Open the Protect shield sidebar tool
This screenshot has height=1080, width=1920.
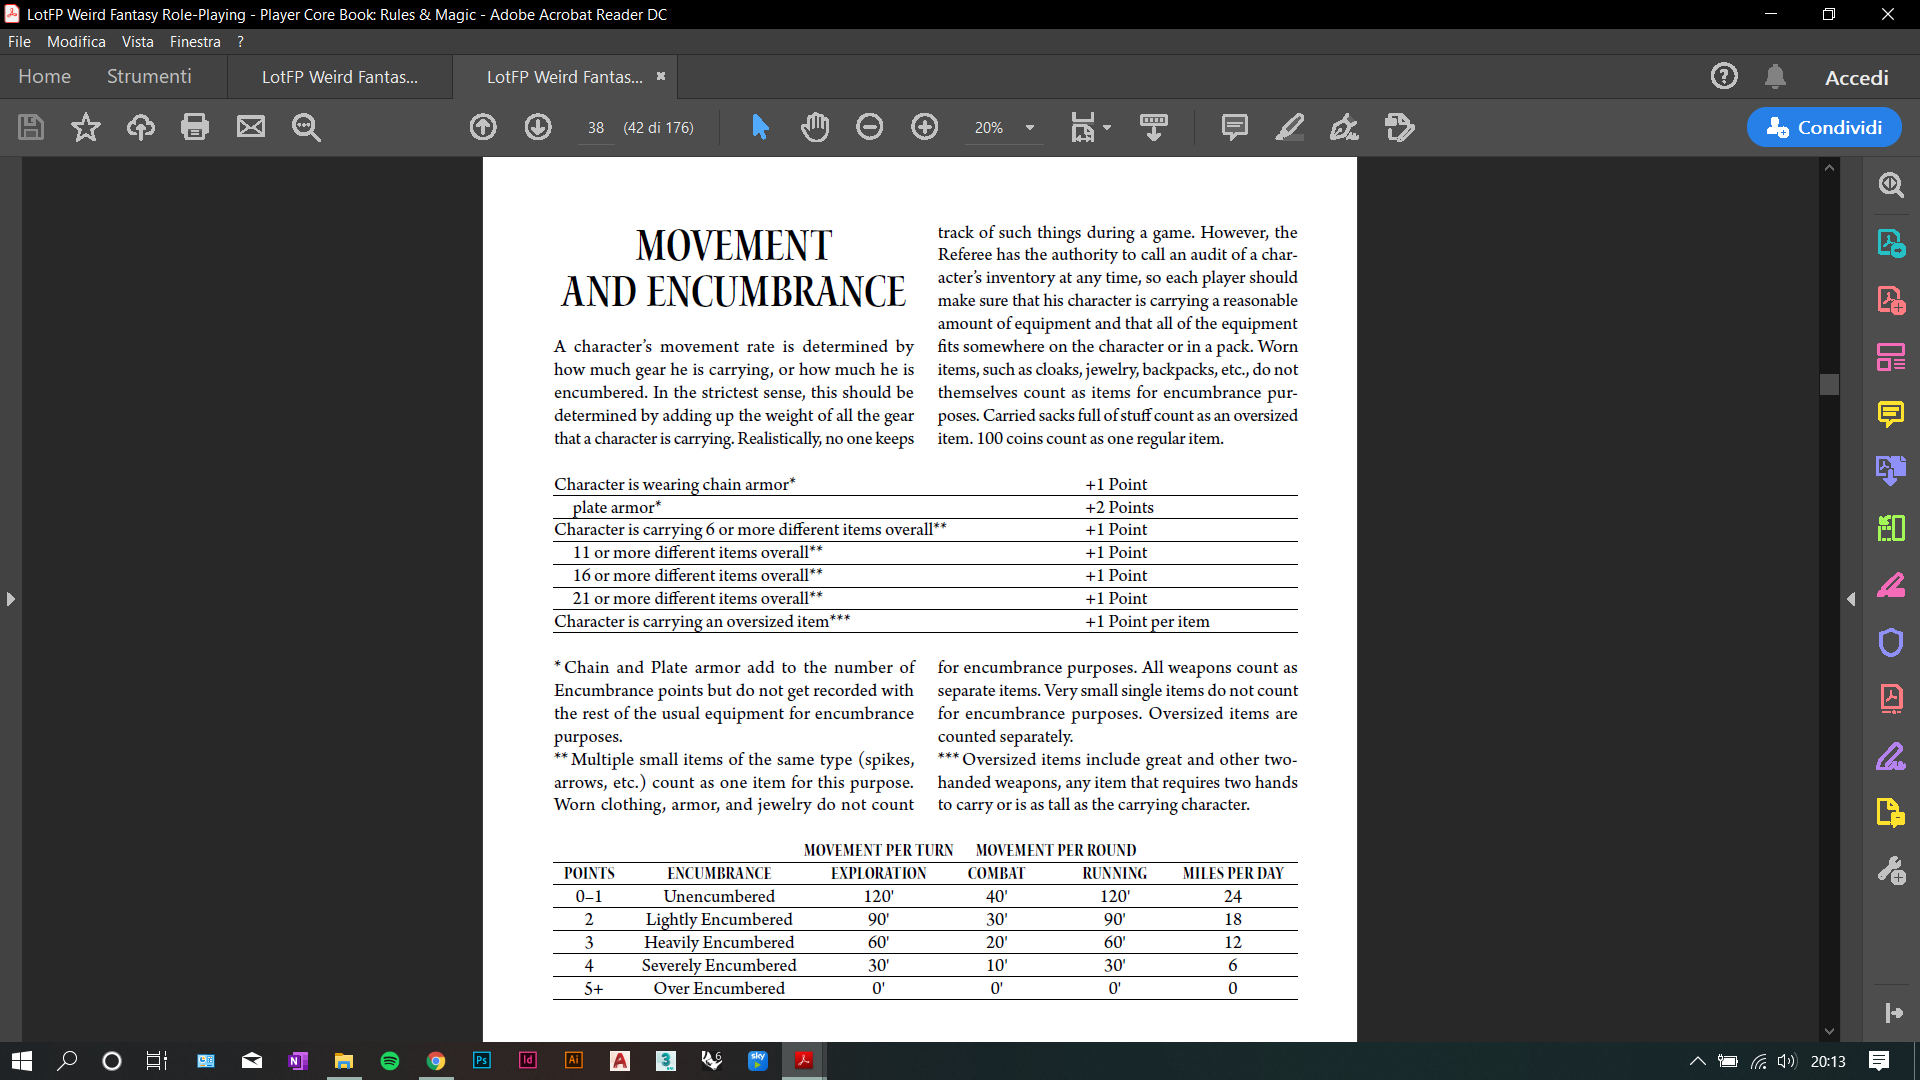[x=1890, y=641]
